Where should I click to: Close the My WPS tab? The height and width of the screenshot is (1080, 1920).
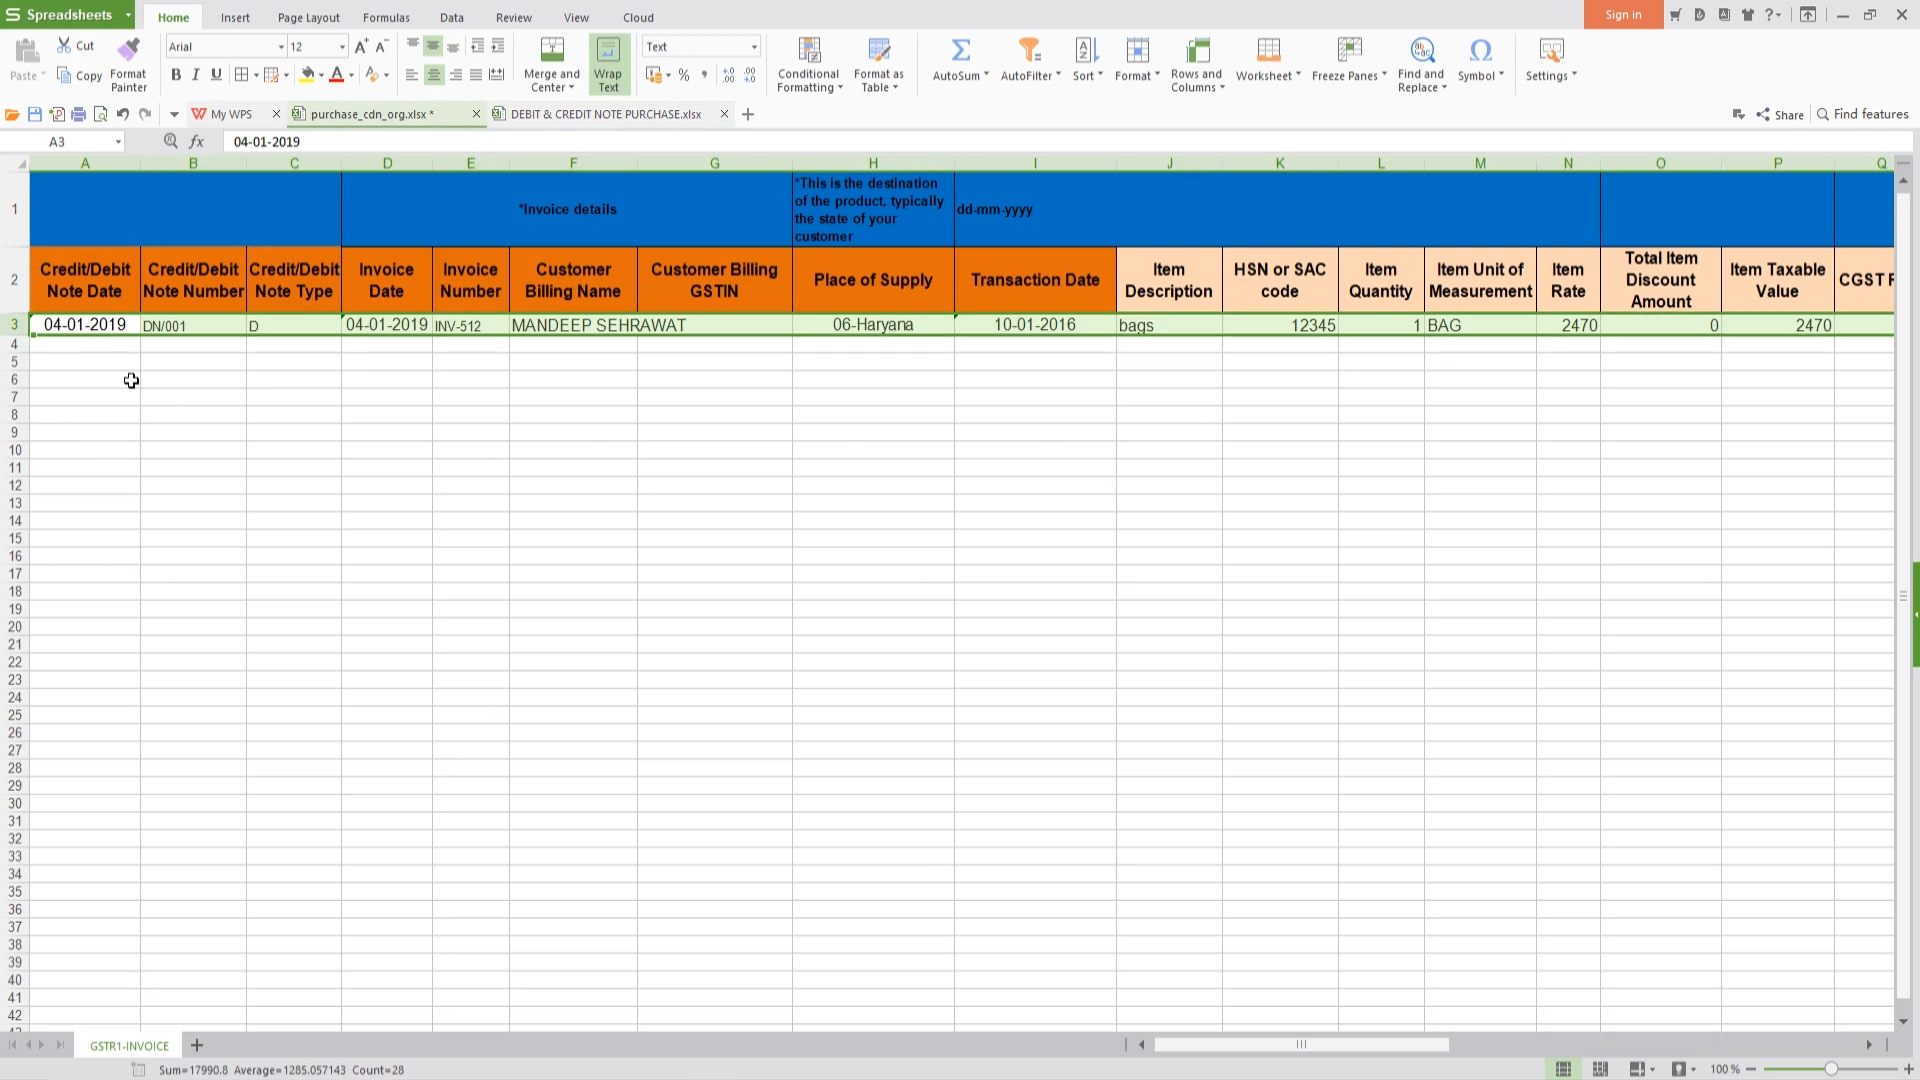coord(277,114)
